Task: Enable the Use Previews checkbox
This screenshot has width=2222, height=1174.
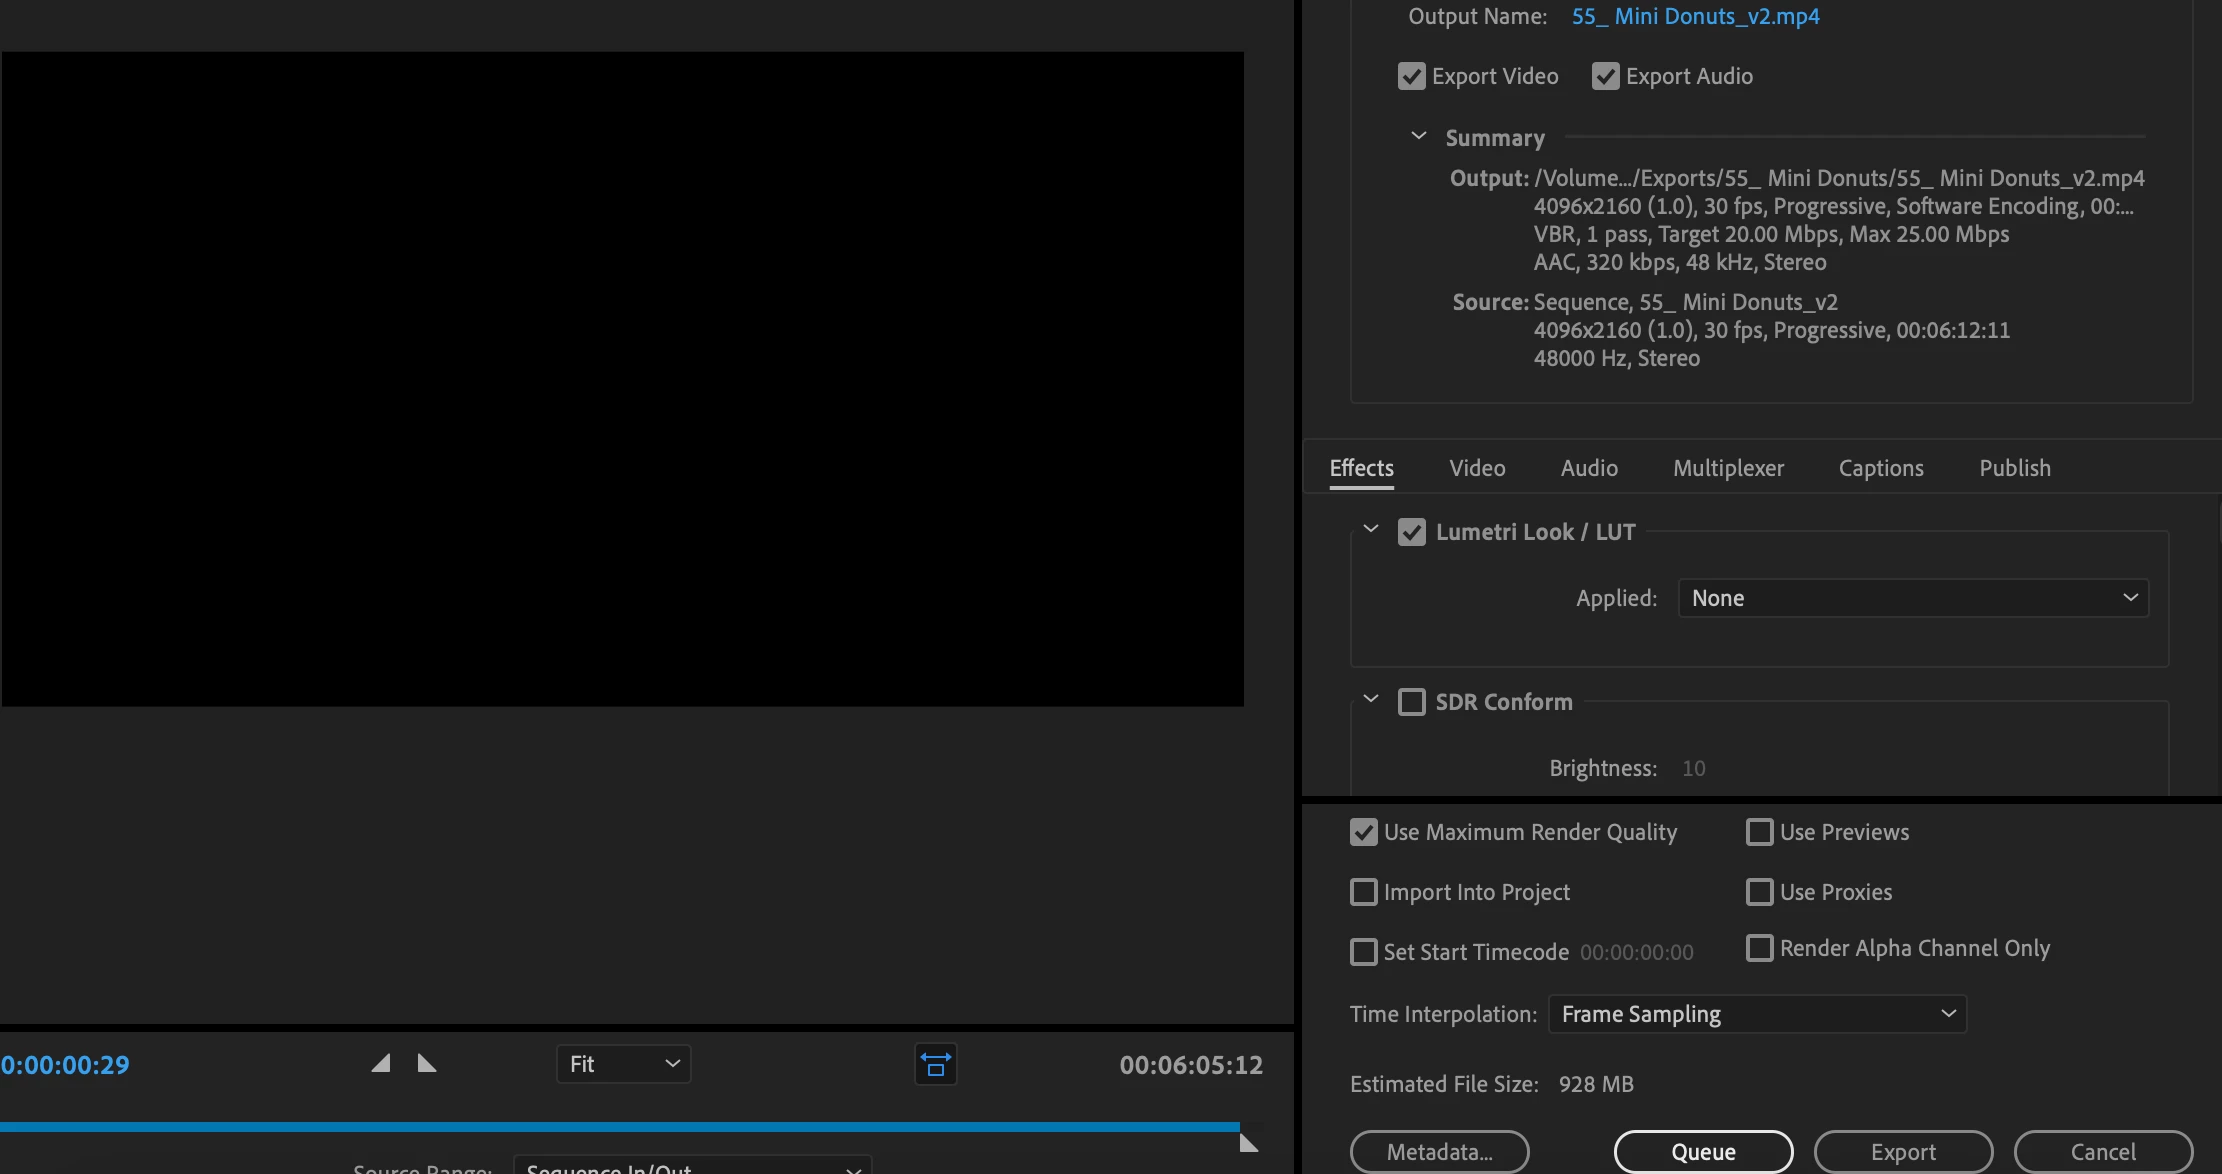Action: 1759,832
